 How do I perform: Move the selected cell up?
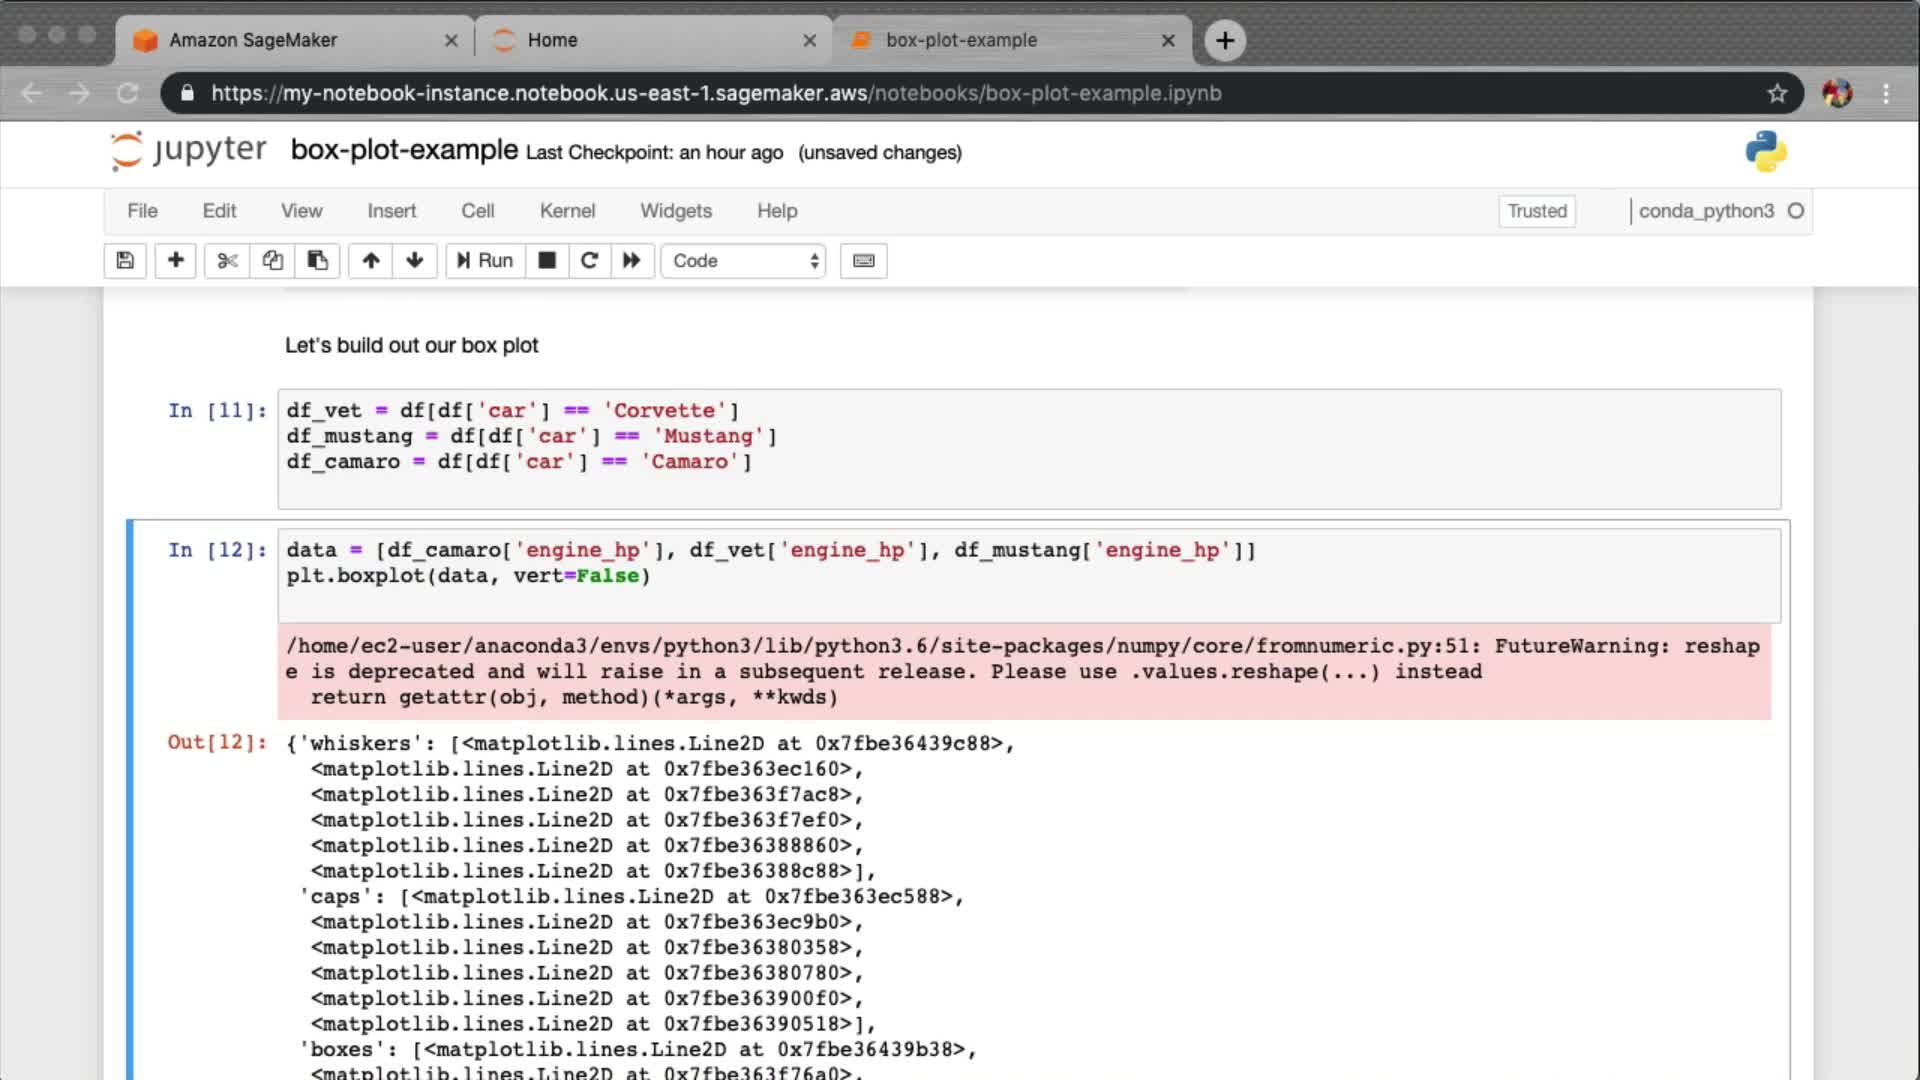click(371, 261)
